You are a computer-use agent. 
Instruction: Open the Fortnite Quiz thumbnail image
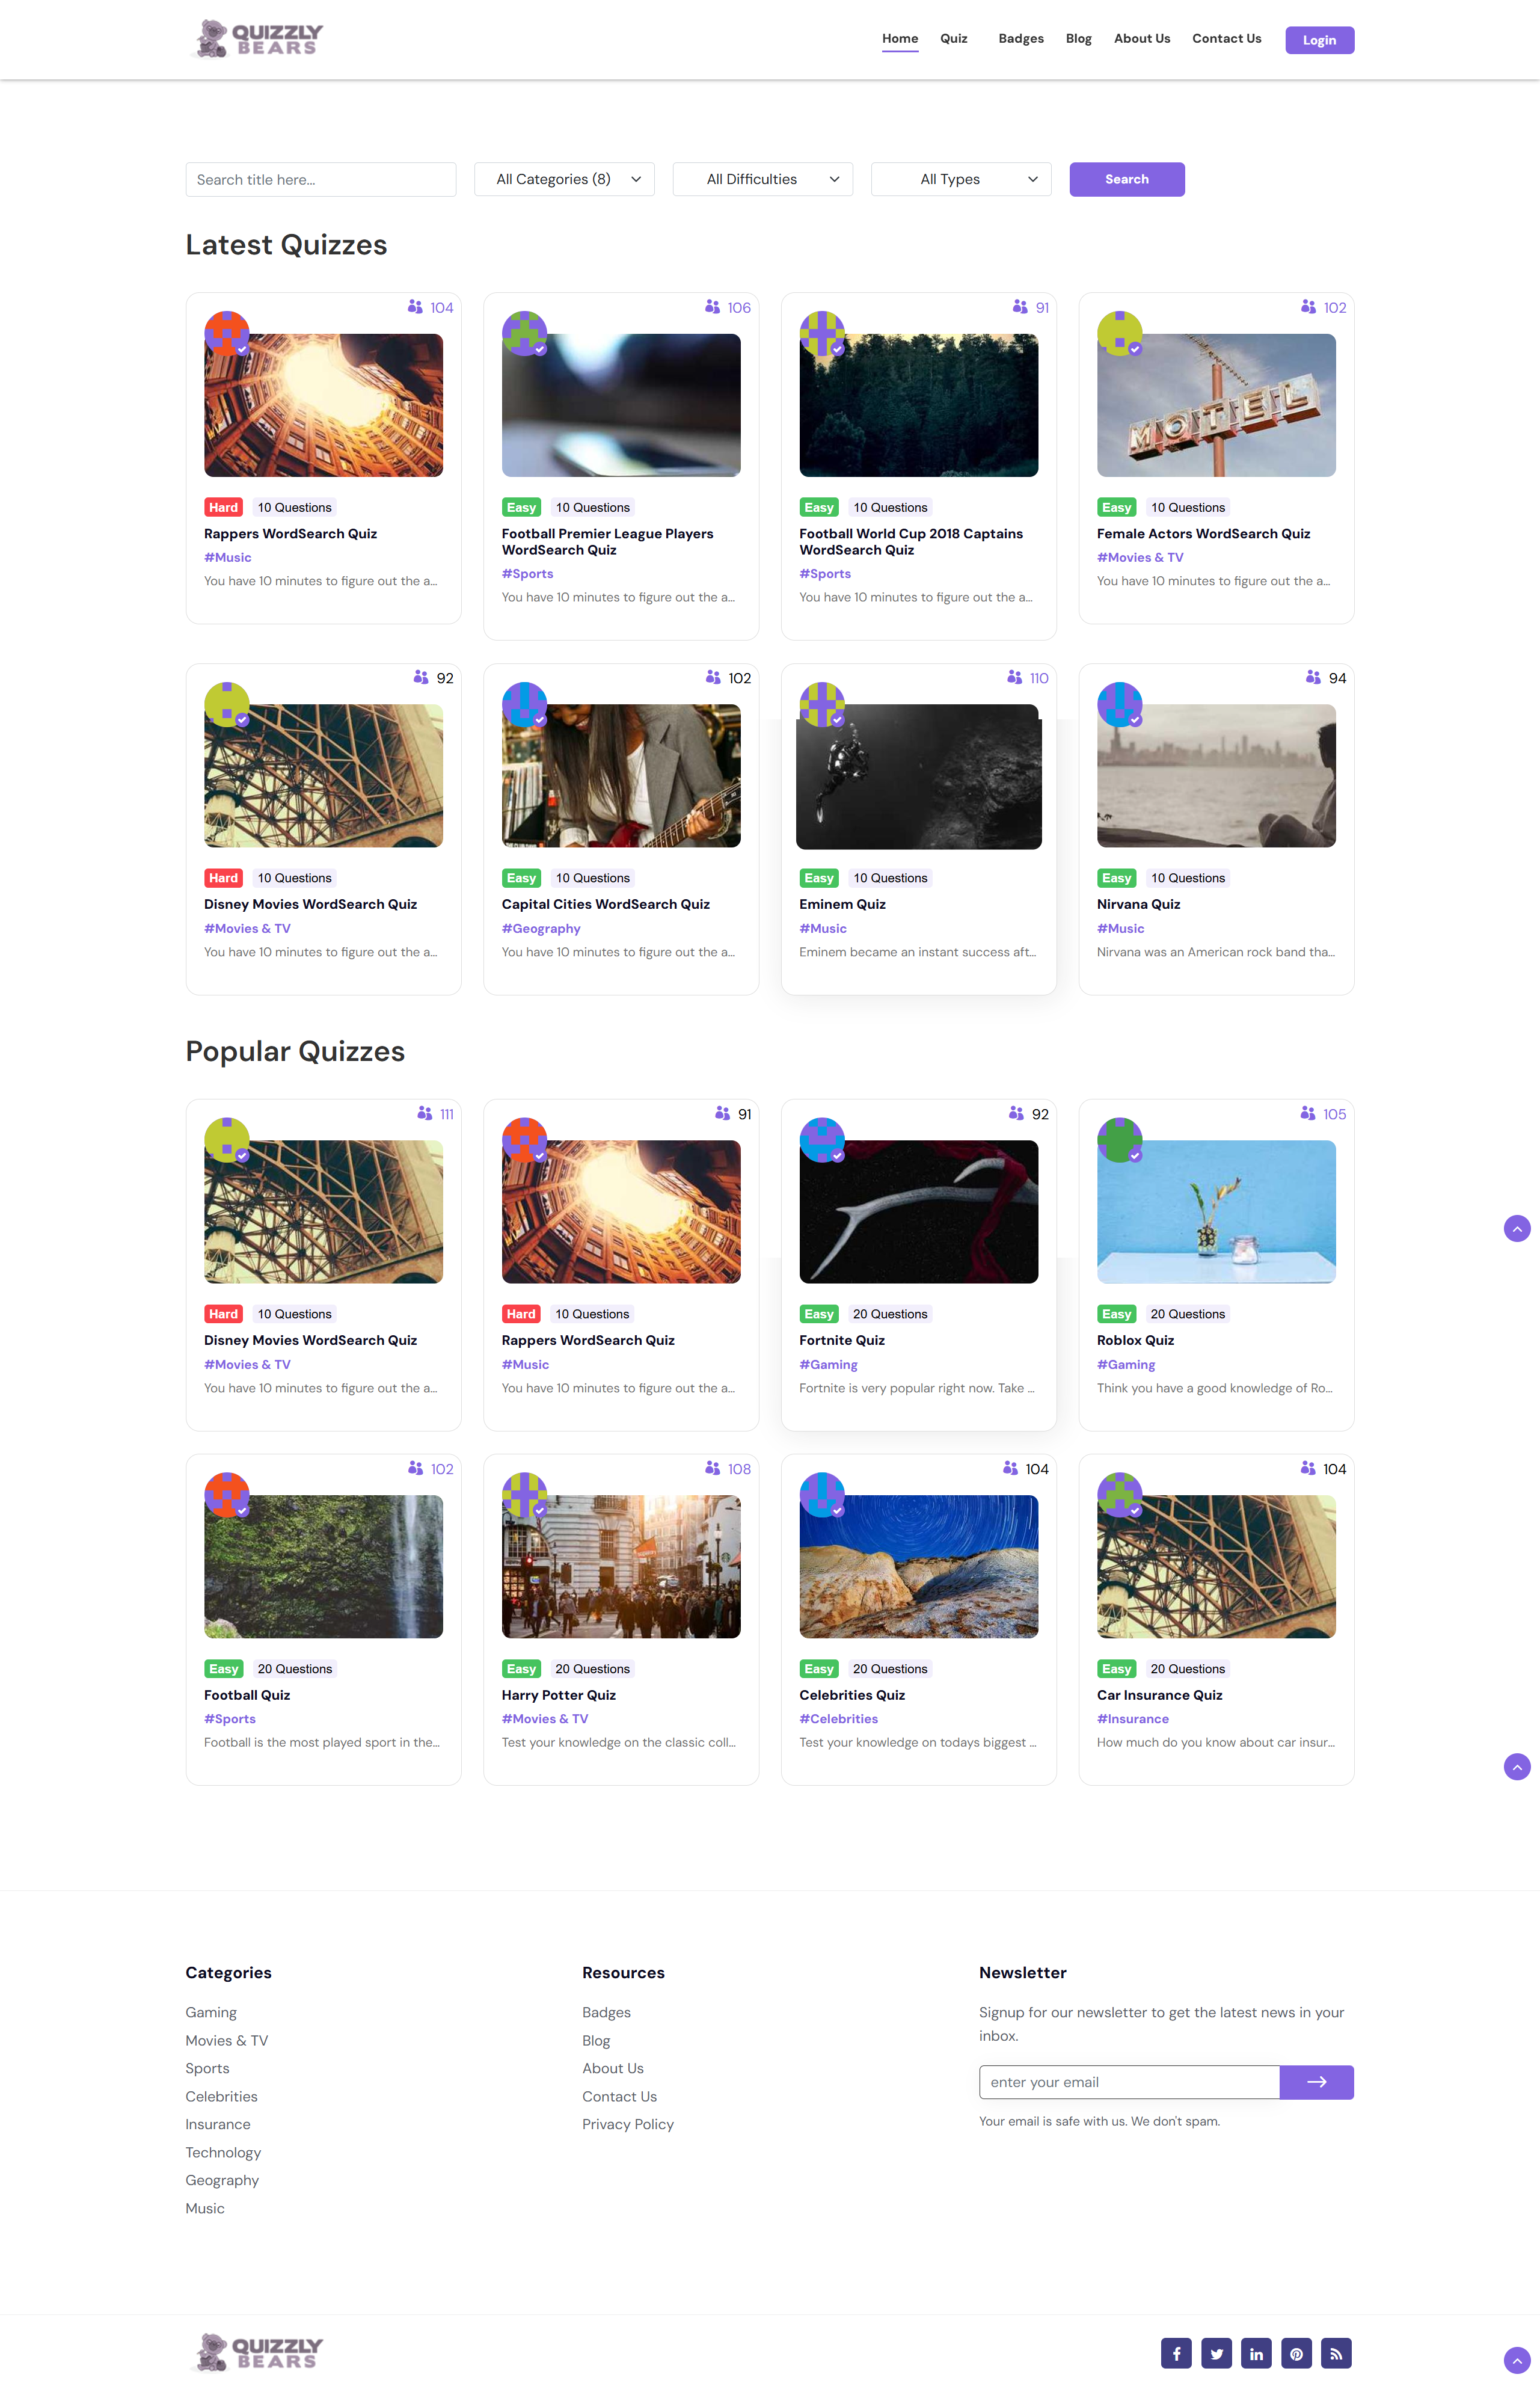click(918, 1211)
